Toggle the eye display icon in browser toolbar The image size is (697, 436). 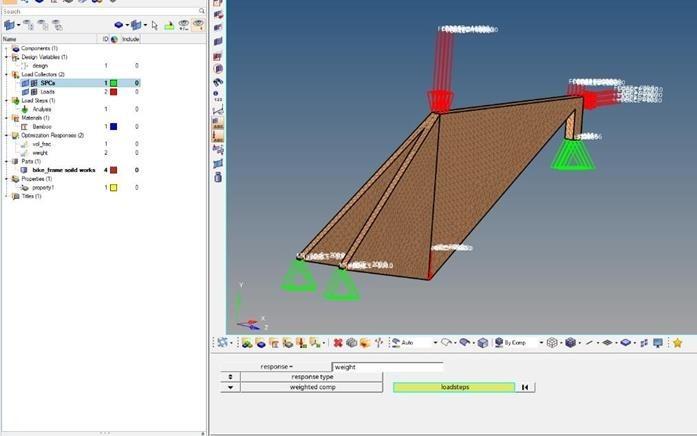click(198, 25)
